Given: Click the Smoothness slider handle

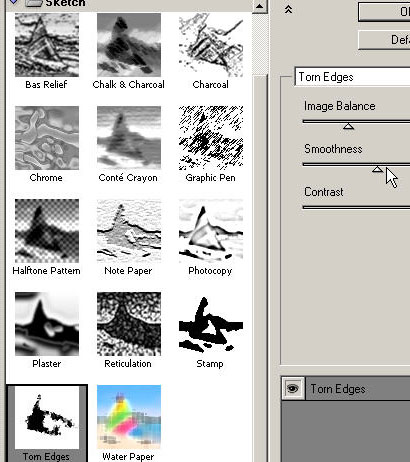Looking at the screenshot, I should (x=377, y=169).
